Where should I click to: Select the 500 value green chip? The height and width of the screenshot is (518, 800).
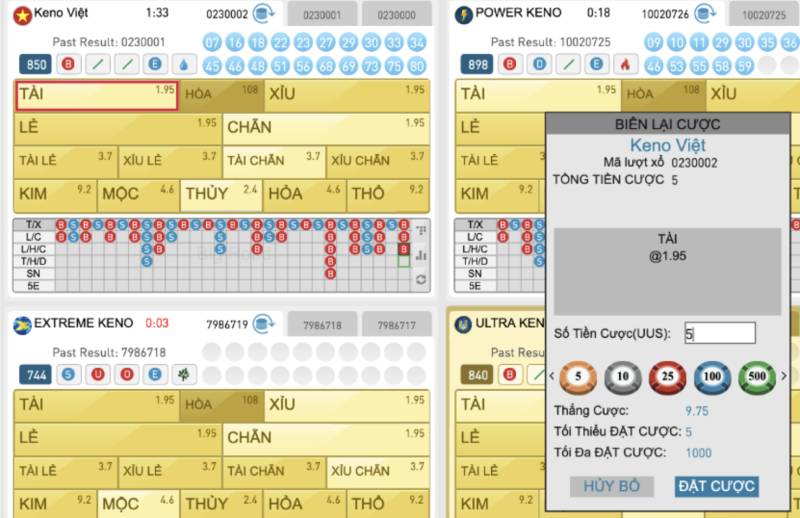tap(757, 377)
